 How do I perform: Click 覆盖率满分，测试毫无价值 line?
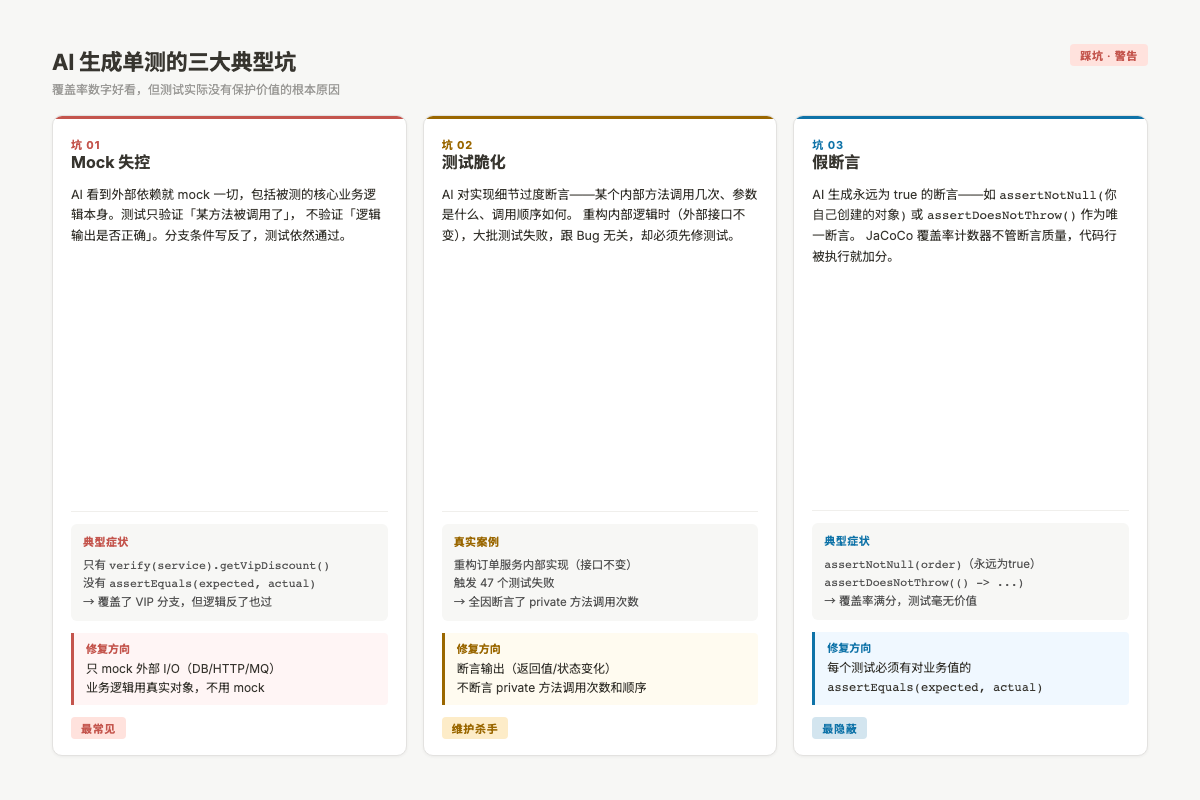pyautogui.click(x=900, y=601)
